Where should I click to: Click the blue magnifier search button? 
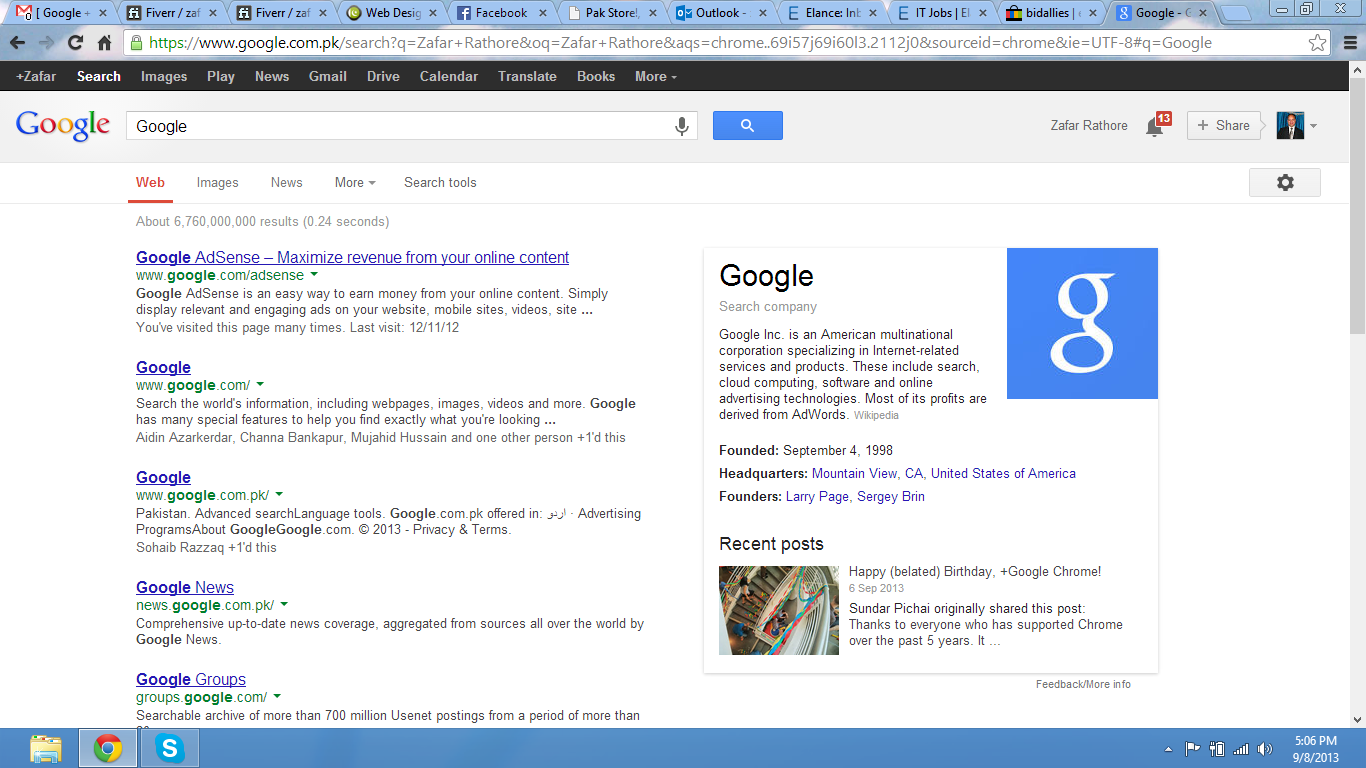point(747,126)
